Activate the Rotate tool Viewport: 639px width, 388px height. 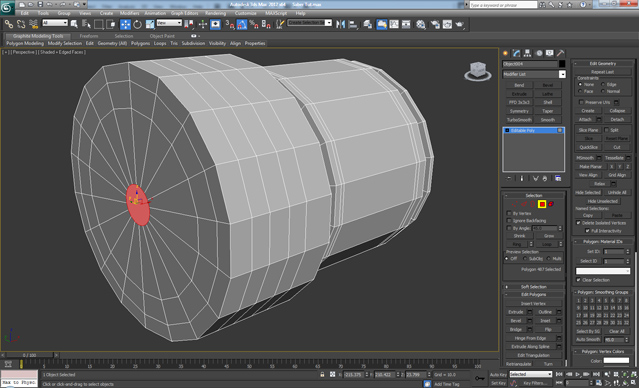[x=137, y=24]
